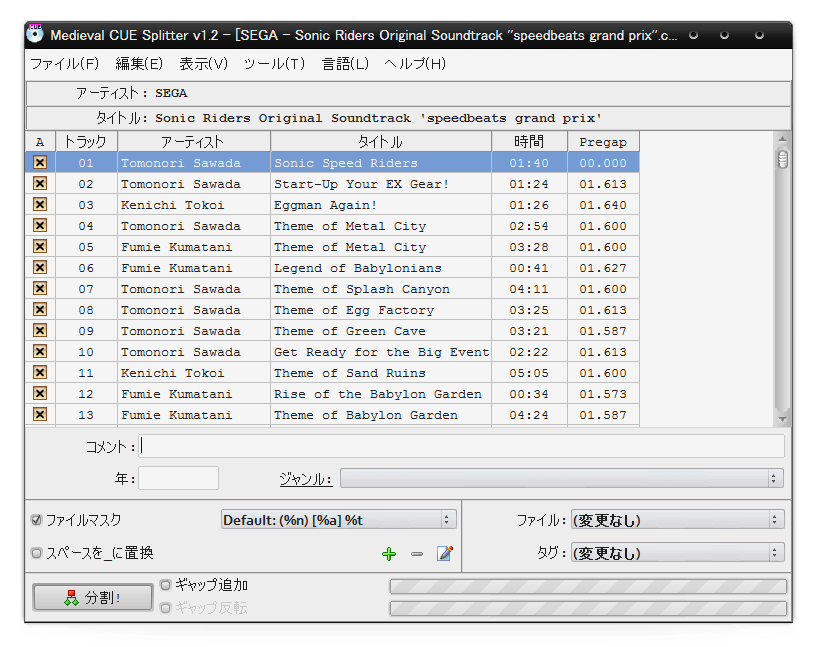This screenshot has height=647, width=817.
Task: Click the CUE Splitter app icon in title bar
Action: pos(35,34)
